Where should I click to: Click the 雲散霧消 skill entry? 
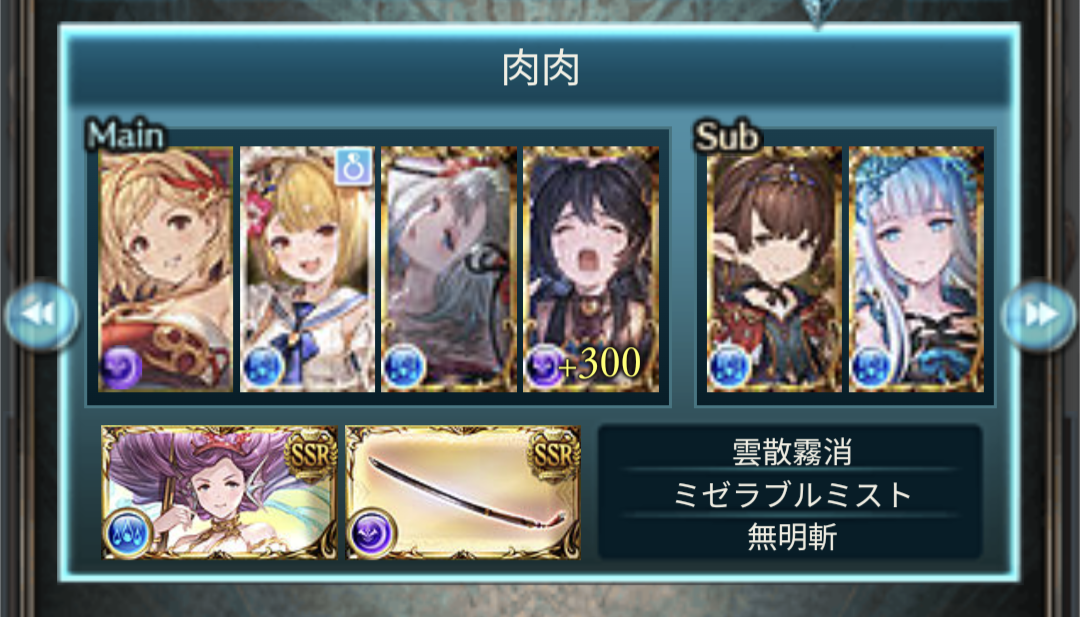click(791, 452)
